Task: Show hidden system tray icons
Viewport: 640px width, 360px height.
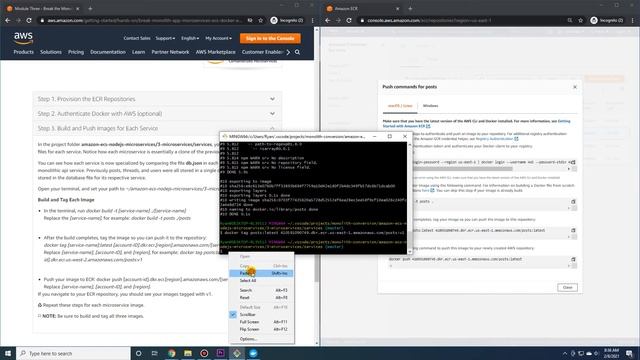Action: (564, 353)
